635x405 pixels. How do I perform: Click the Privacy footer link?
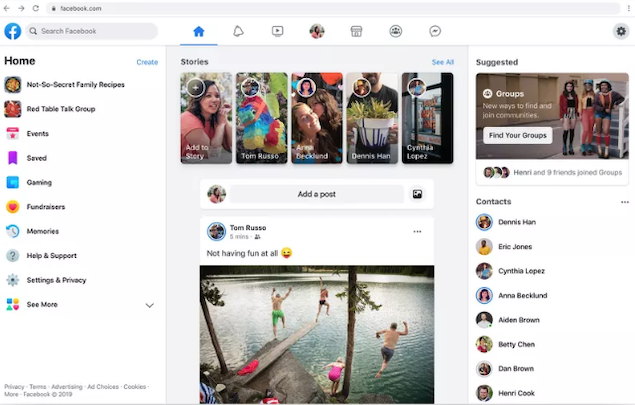(x=14, y=387)
